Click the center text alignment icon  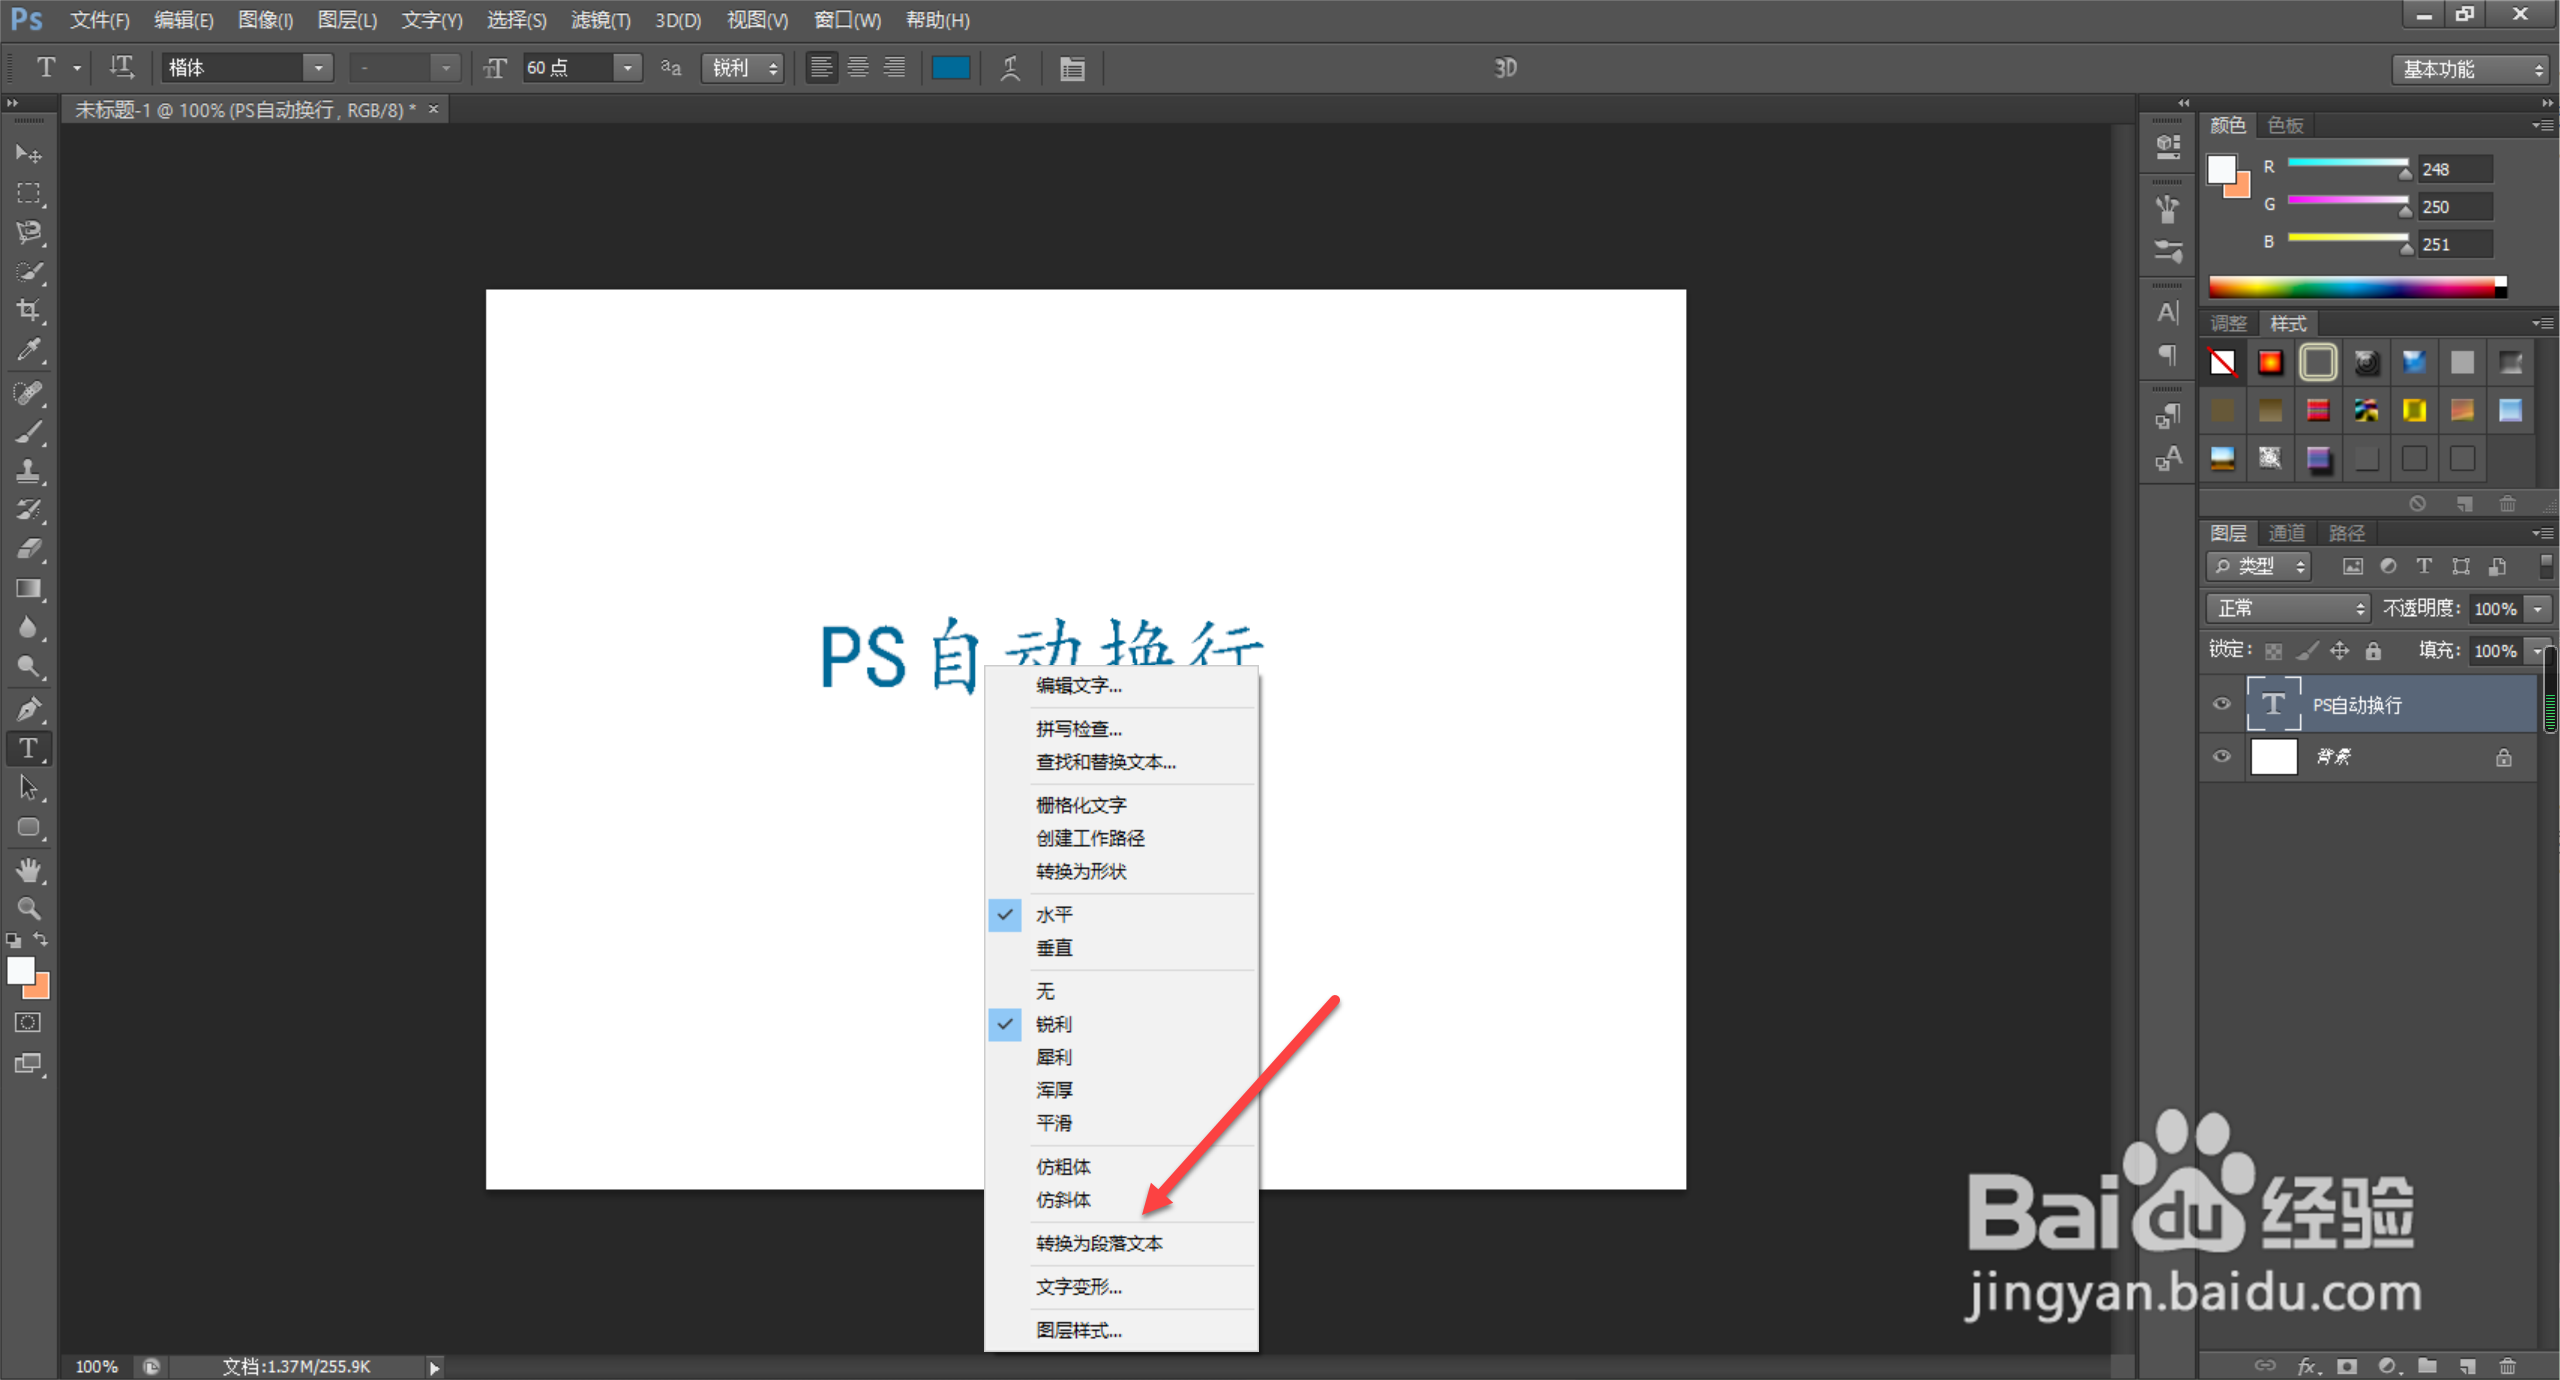(x=858, y=68)
